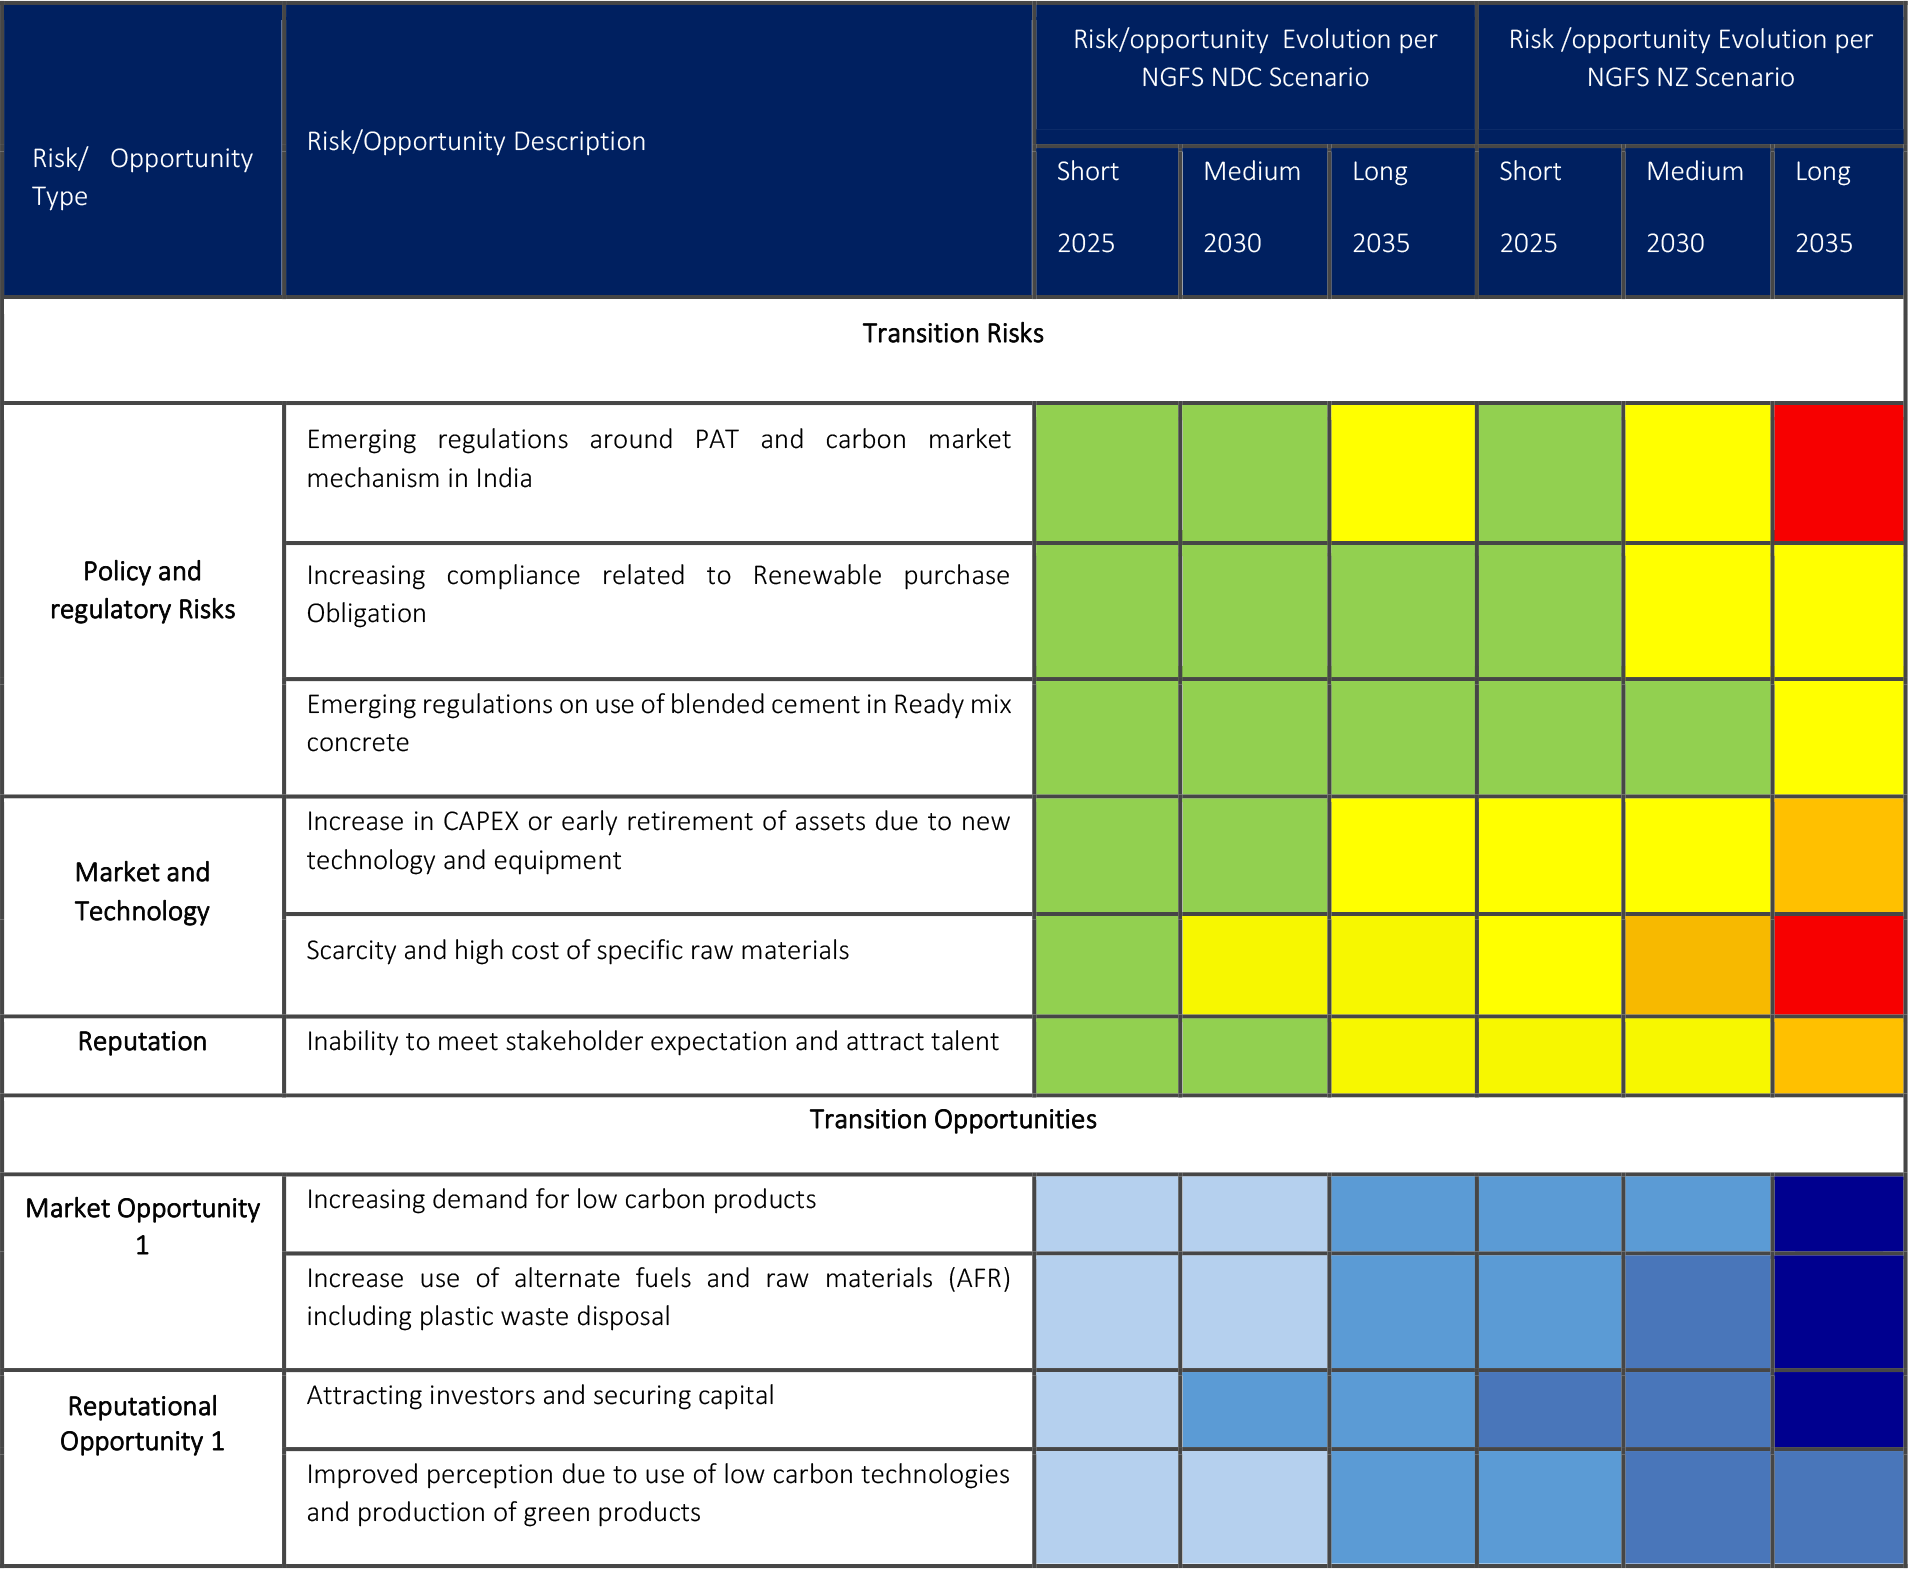Select the Reputational Opportunity 1 label

[141, 1424]
